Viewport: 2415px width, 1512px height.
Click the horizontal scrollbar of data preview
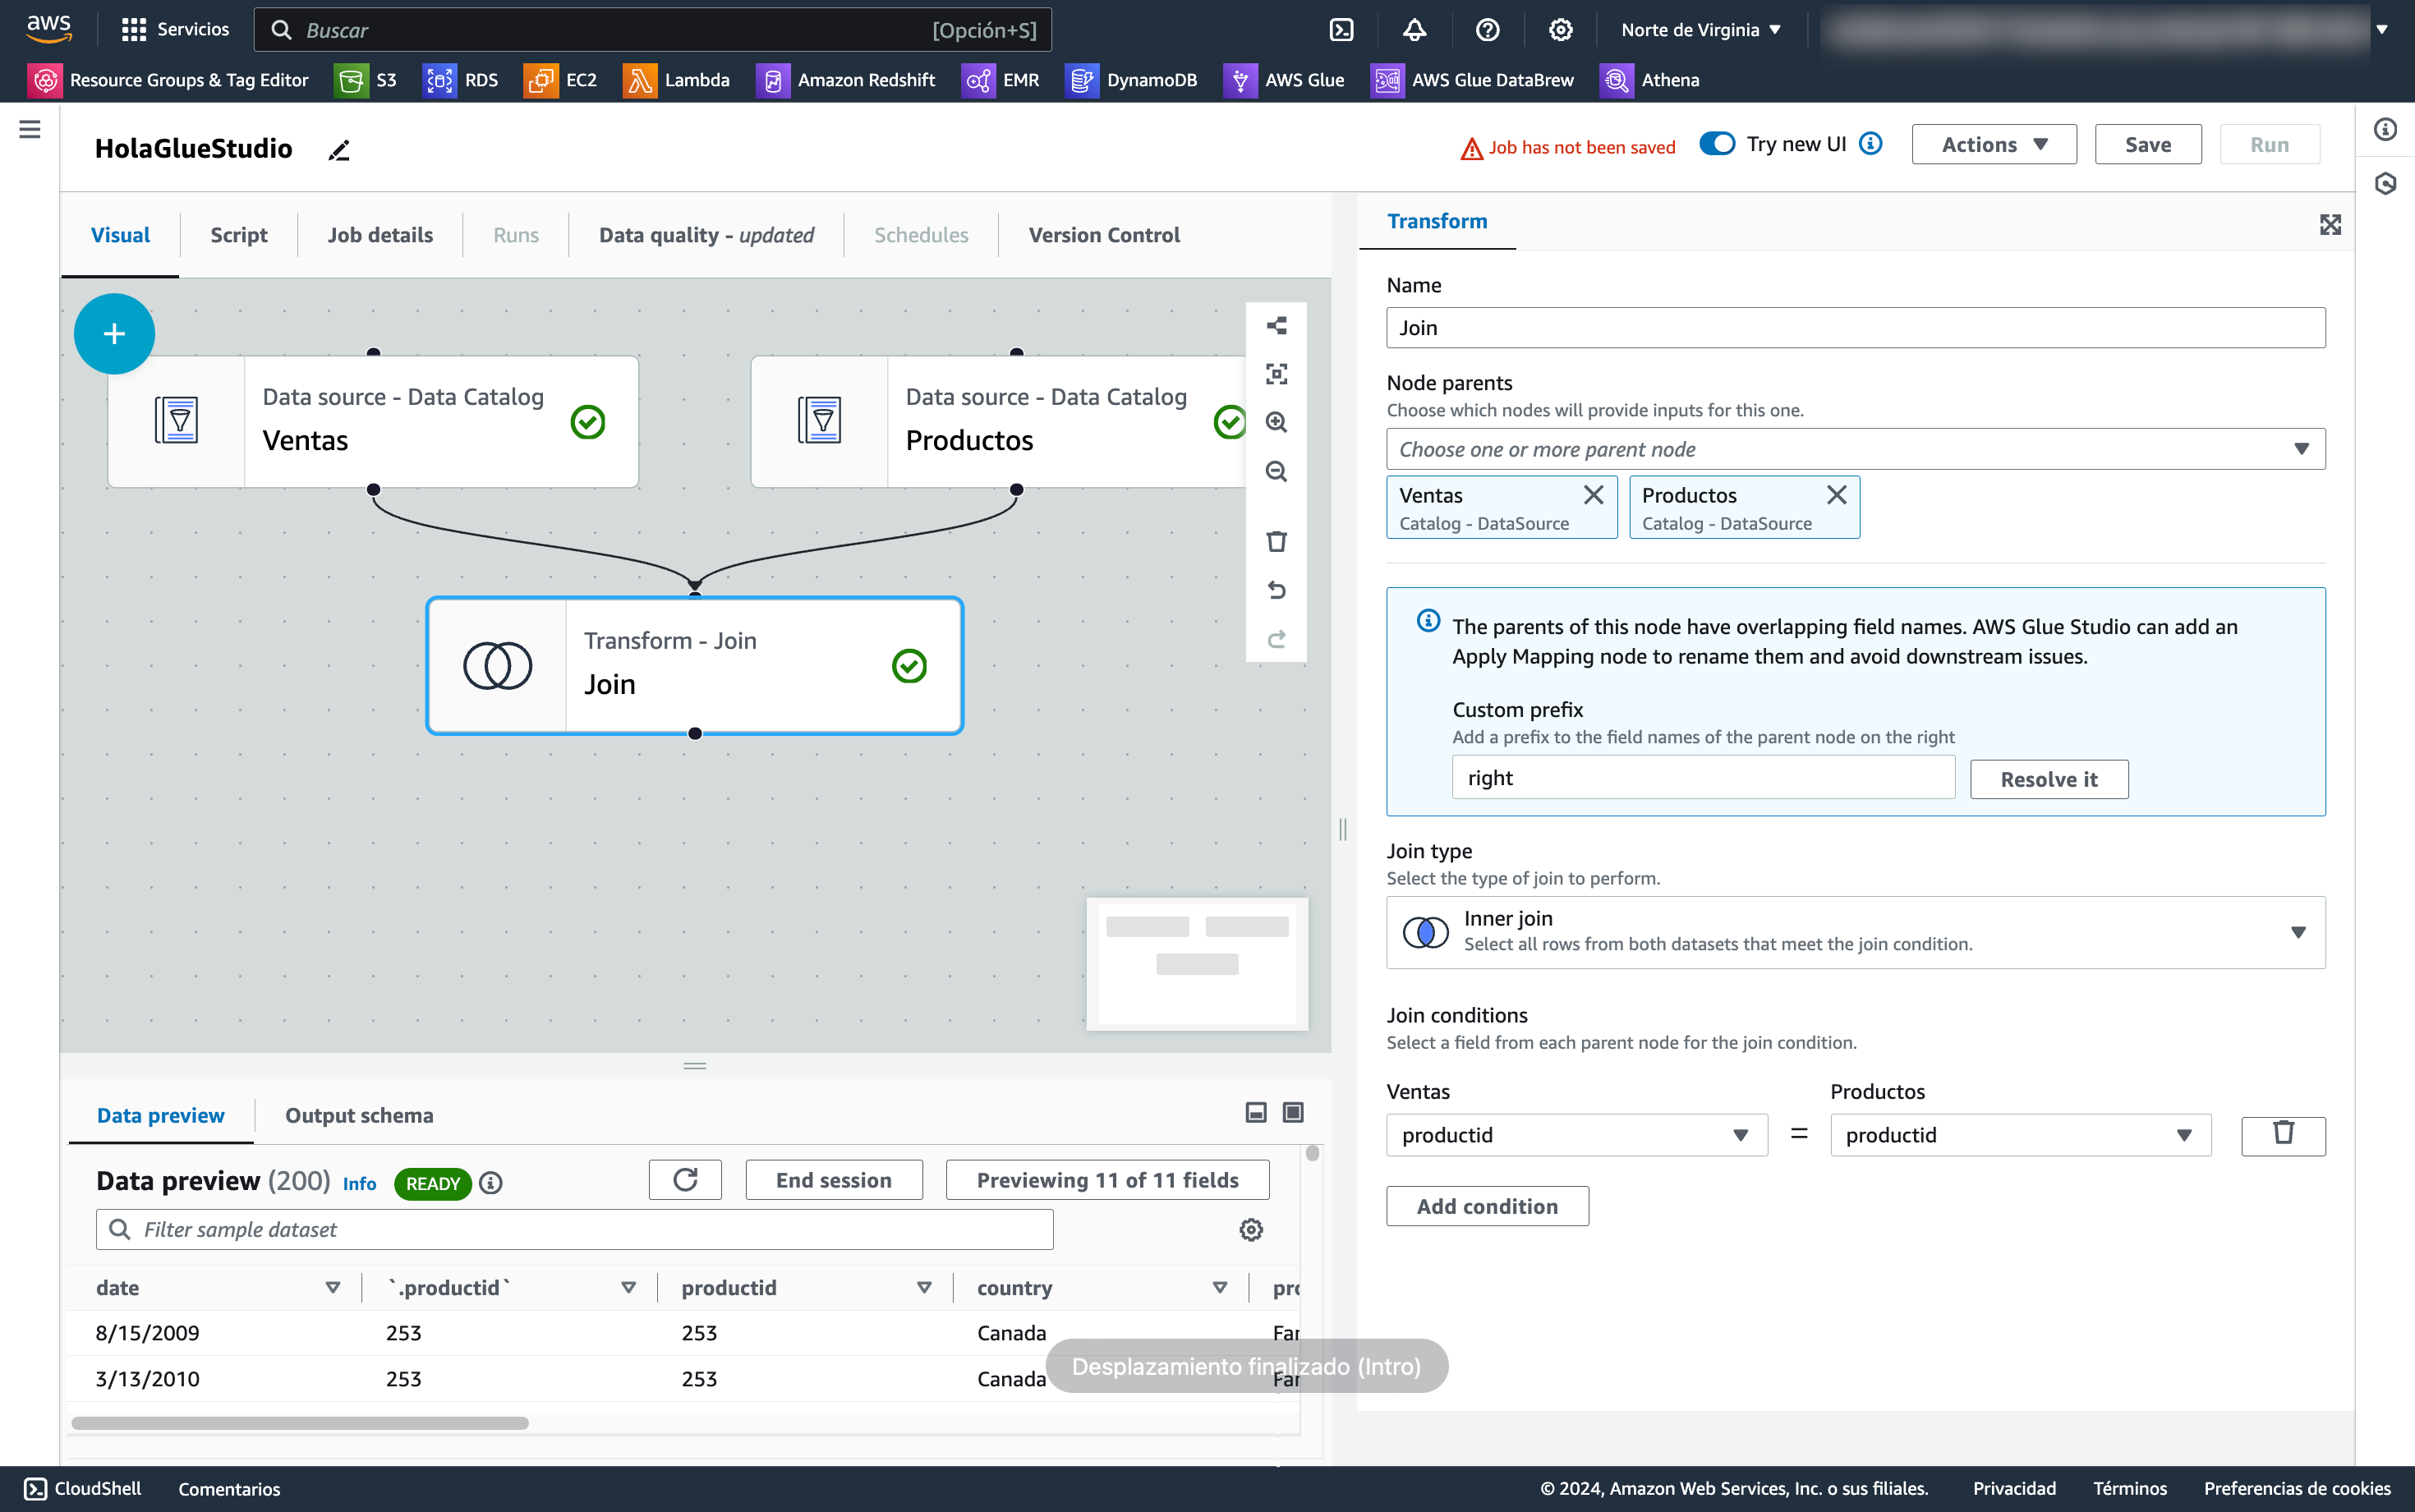click(300, 1422)
